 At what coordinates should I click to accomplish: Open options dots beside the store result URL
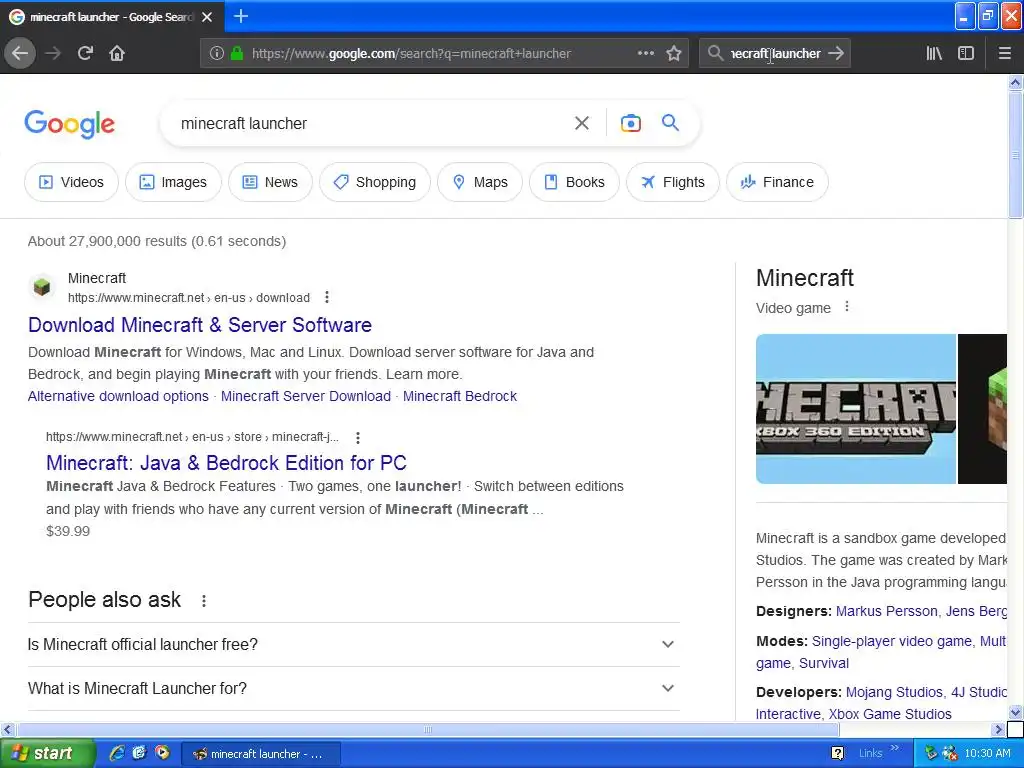358,437
